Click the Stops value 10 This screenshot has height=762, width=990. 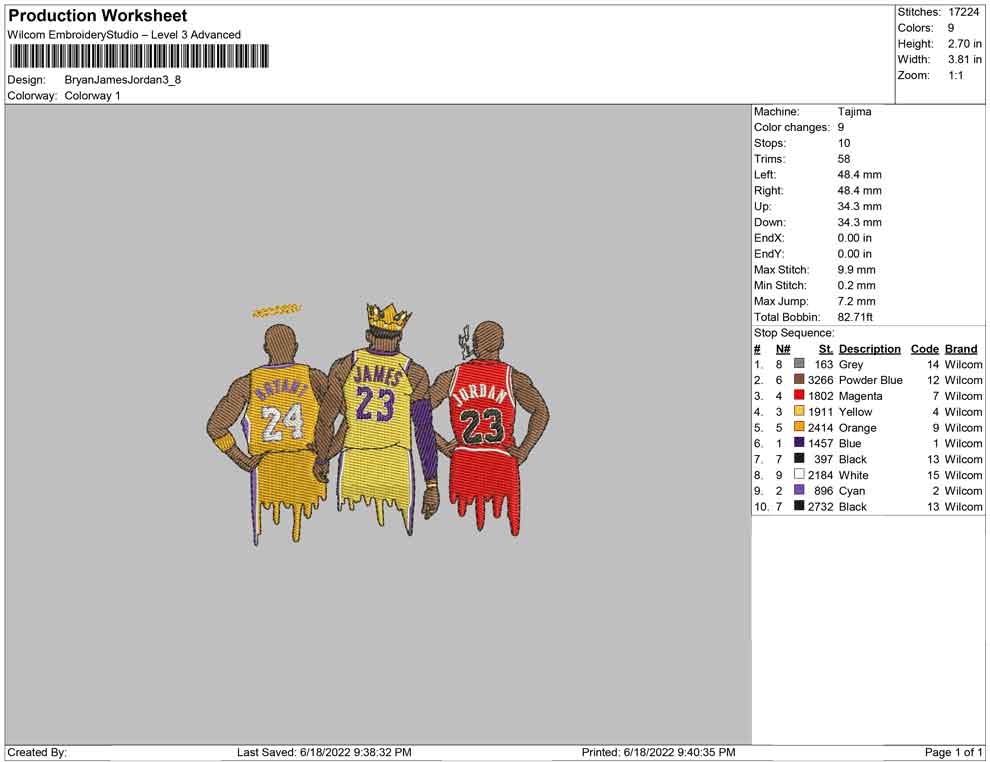coord(844,143)
